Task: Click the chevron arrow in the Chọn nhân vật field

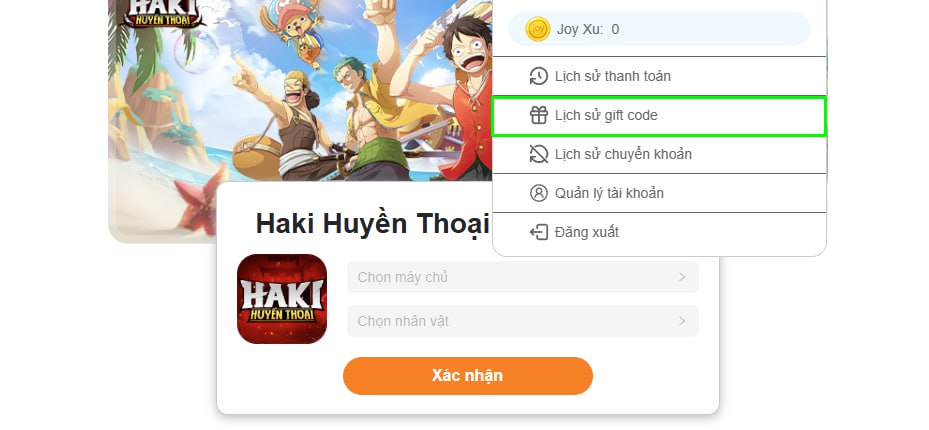Action: (x=682, y=321)
